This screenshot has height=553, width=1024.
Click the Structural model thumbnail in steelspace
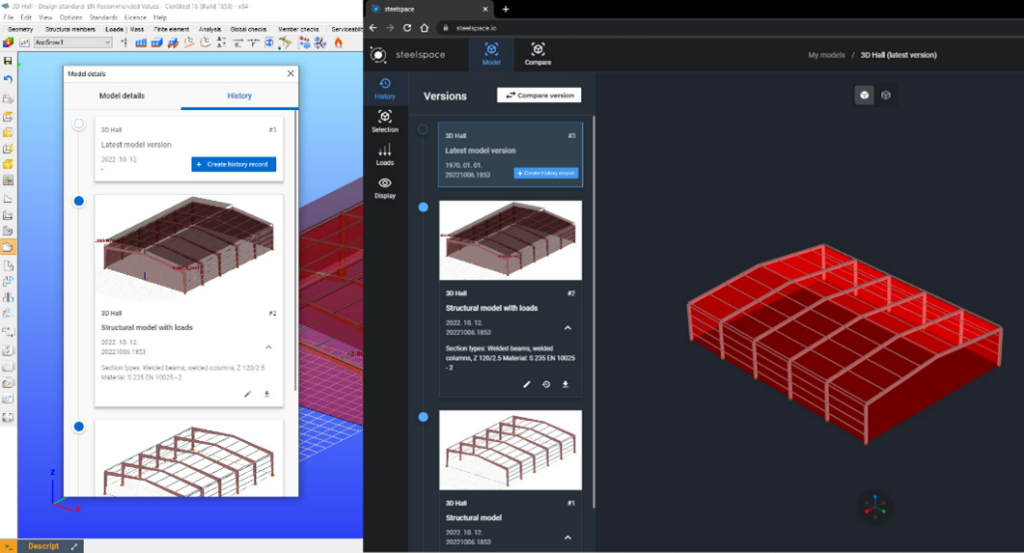click(x=510, y=450)
